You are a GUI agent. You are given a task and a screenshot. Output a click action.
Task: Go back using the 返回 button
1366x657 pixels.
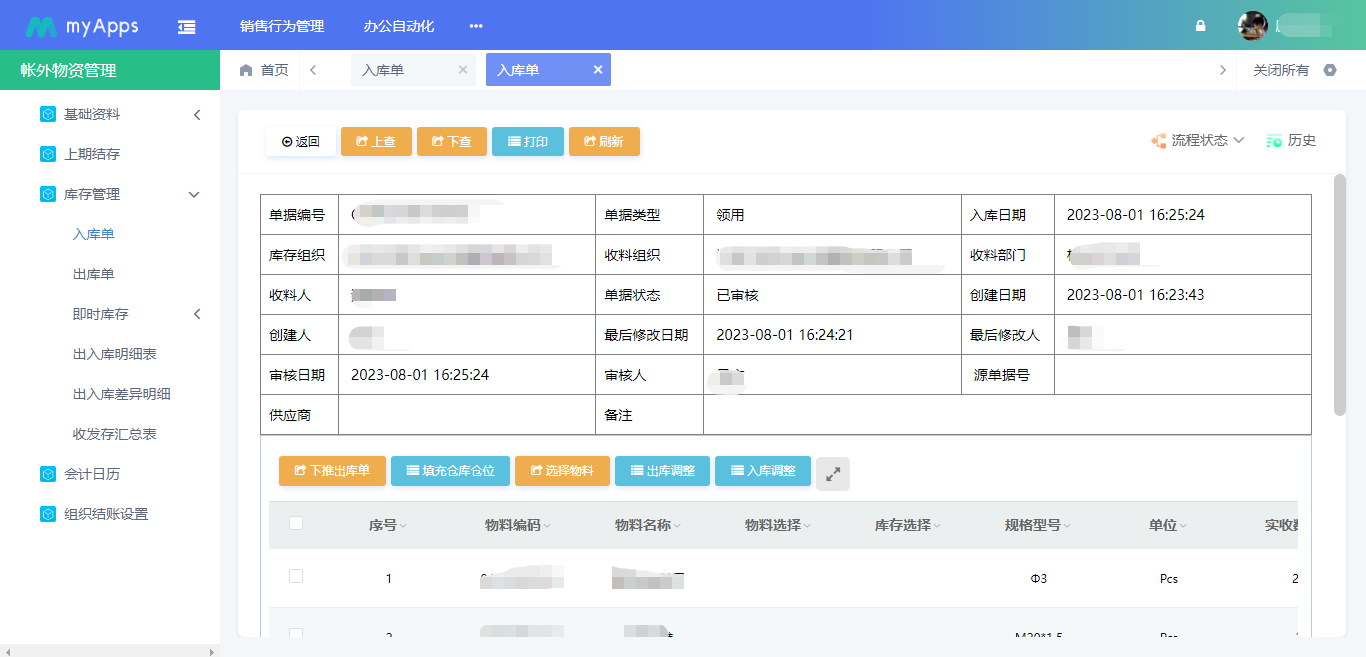(x=301, y=141)
